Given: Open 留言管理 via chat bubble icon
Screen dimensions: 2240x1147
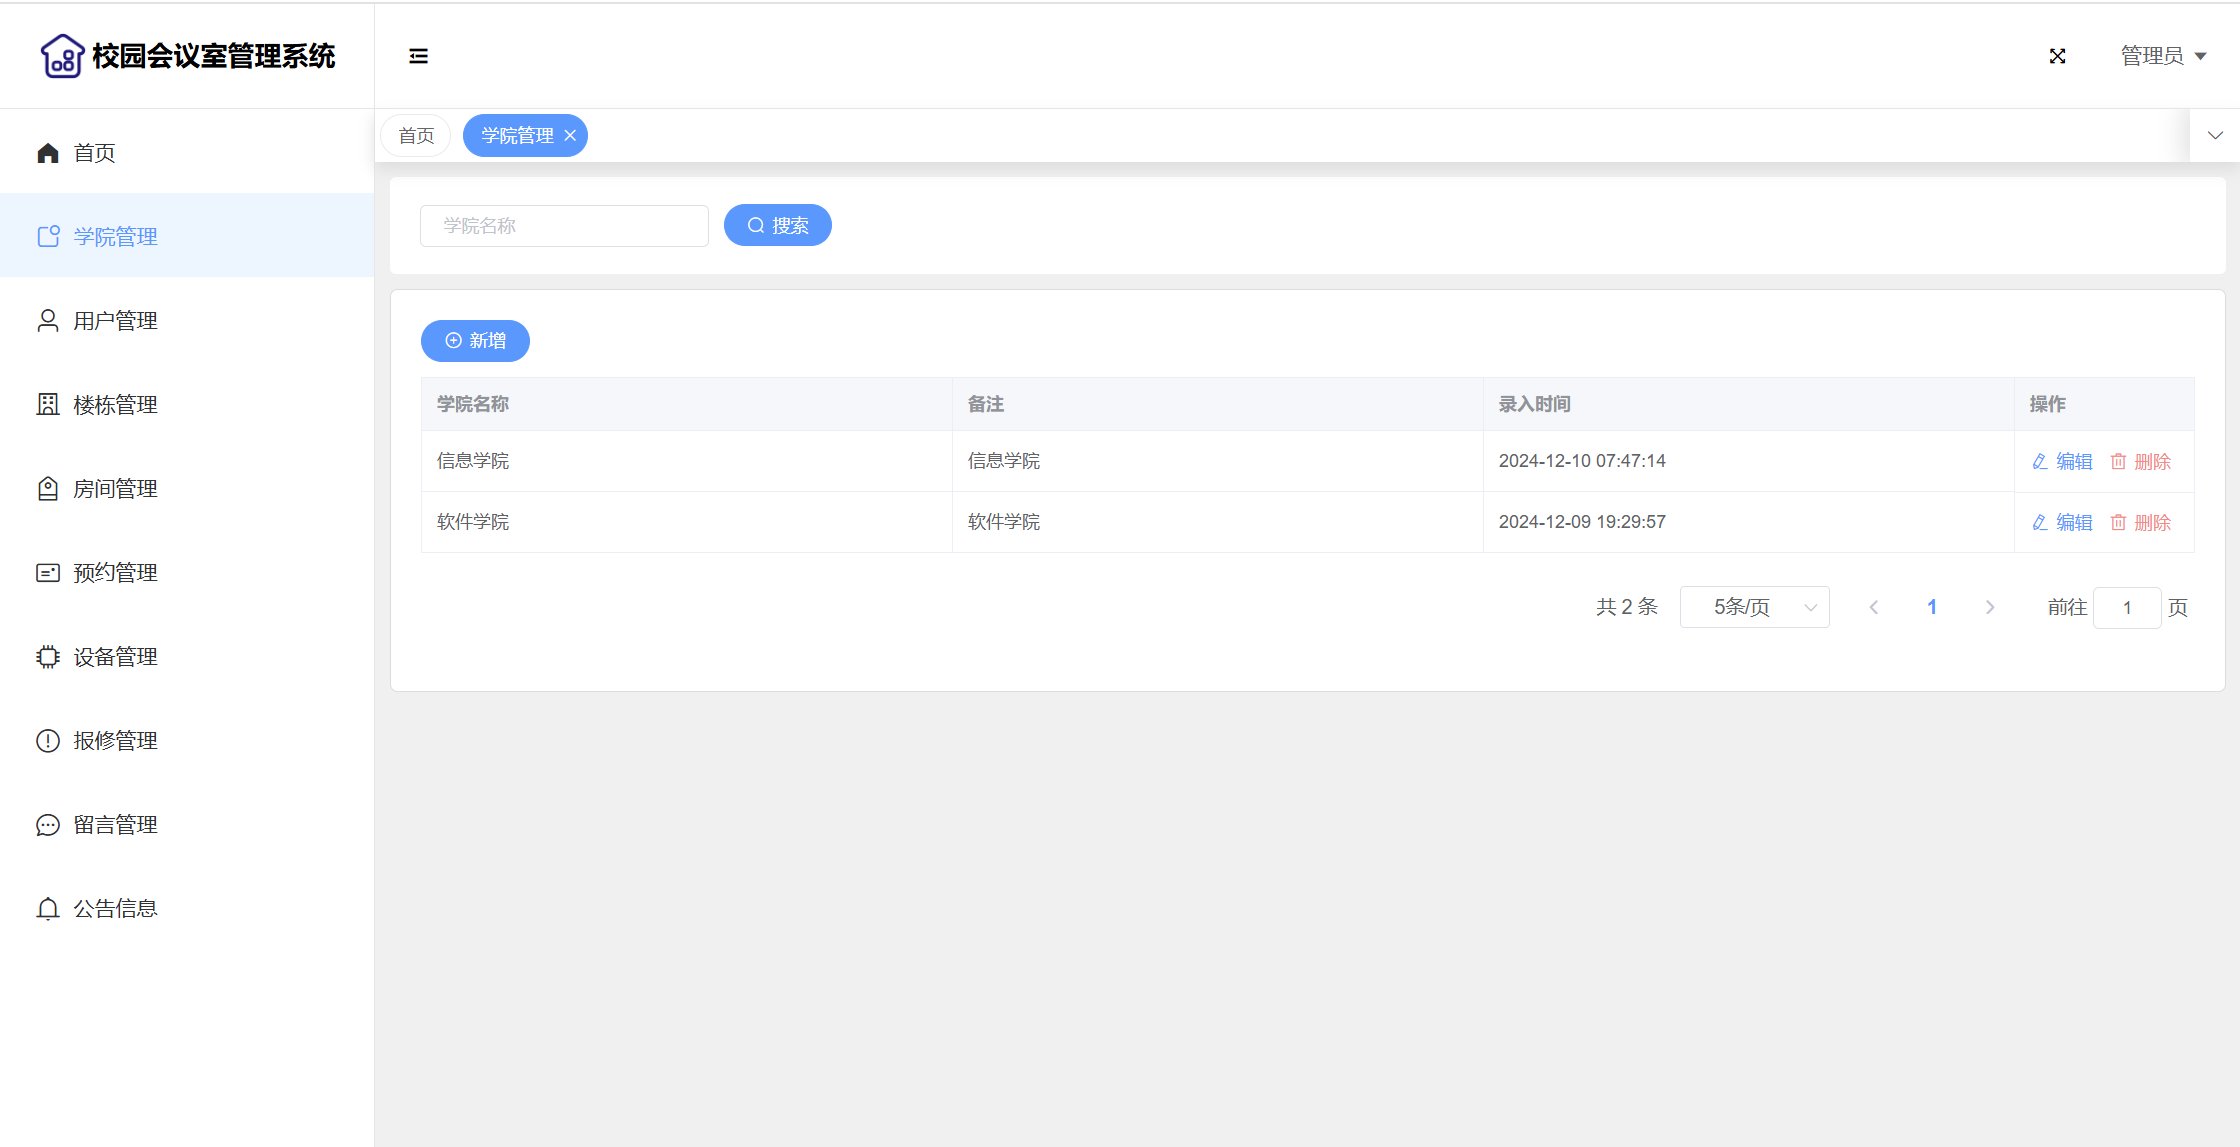Looking at the screenshot, I should (x=48, y=825).
